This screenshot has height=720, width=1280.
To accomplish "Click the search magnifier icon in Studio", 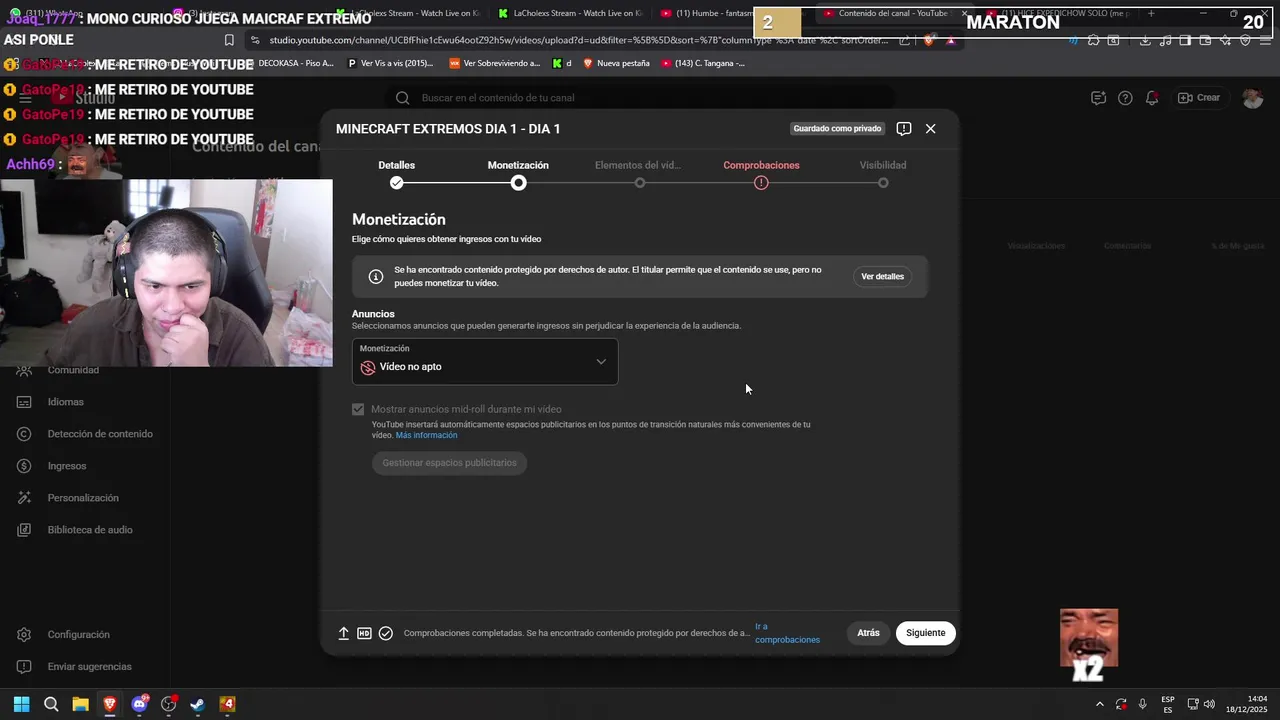I will [x=402, y=98].
